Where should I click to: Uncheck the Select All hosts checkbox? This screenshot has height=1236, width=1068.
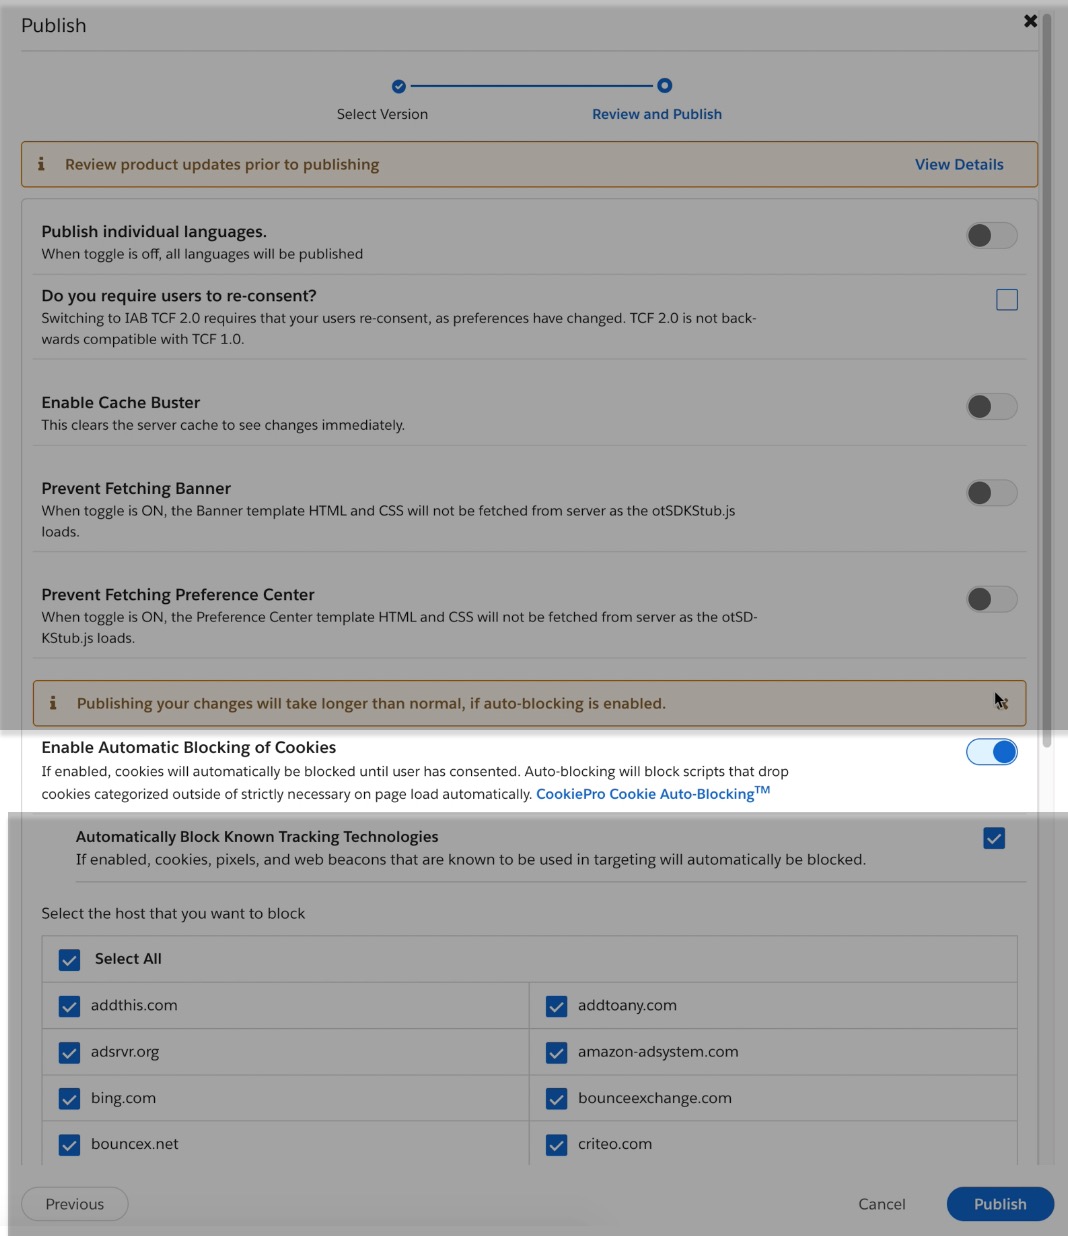[69, 959]
